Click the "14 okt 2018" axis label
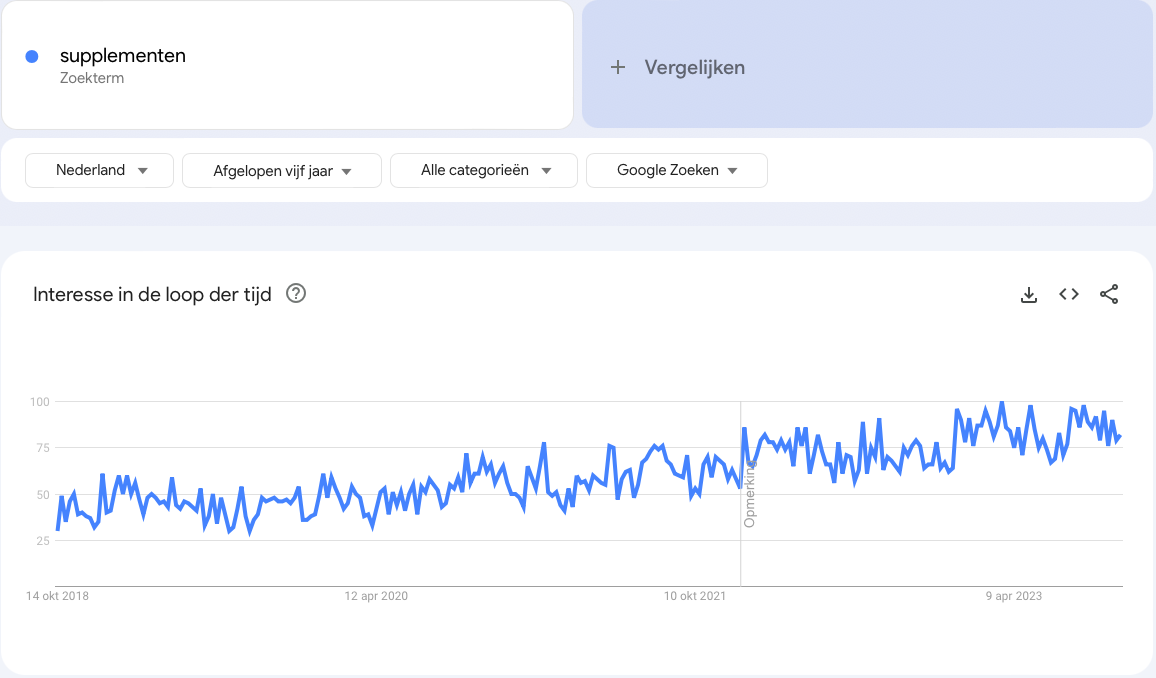Screen dimensions: 1156x678 (58, 595)
